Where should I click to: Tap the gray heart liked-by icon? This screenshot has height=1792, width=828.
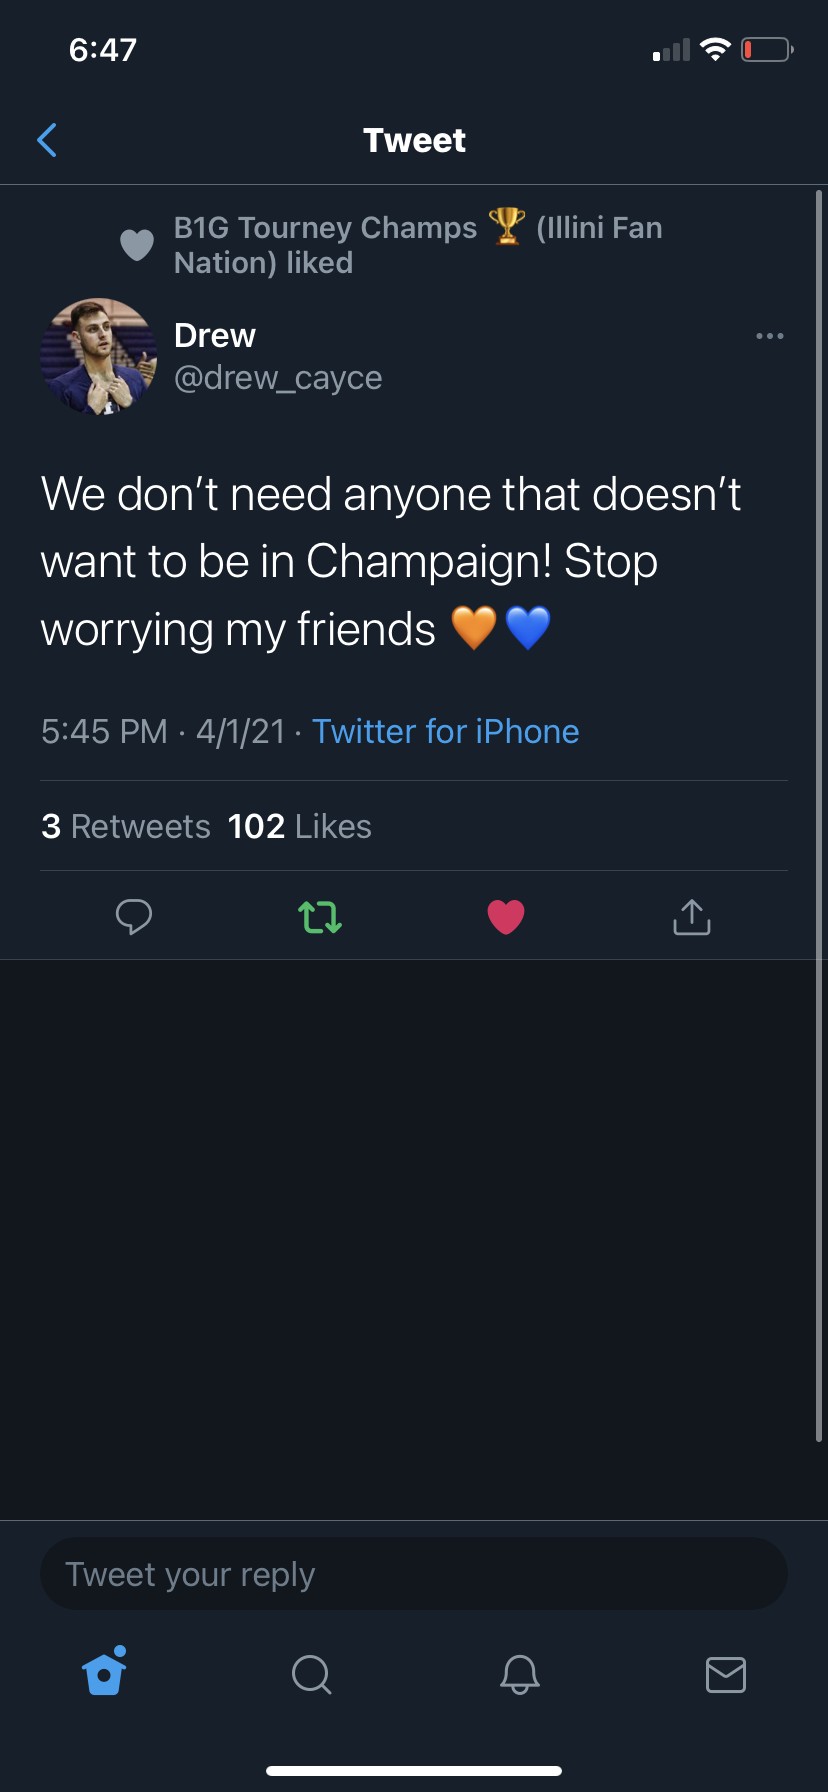click(x=137, y=244)
